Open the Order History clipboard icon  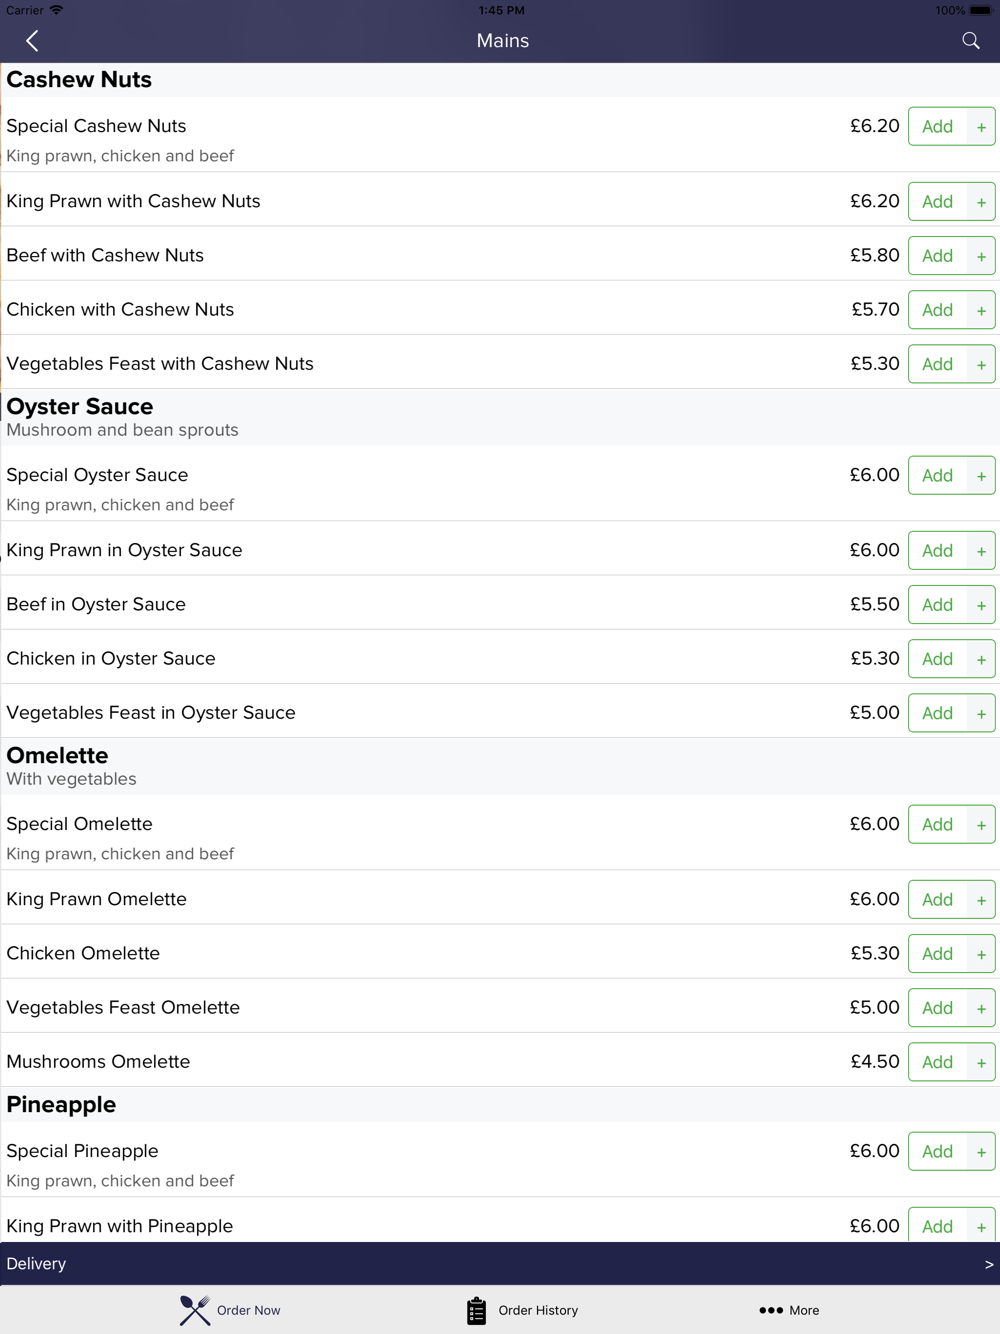[x=476, y=1310]
